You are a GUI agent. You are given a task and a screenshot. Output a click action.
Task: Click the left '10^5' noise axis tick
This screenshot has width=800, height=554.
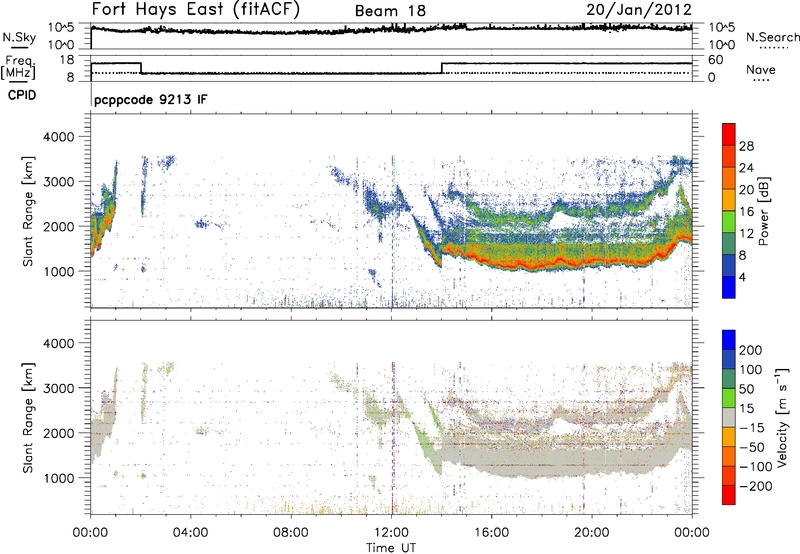click(x=62, y=28)
